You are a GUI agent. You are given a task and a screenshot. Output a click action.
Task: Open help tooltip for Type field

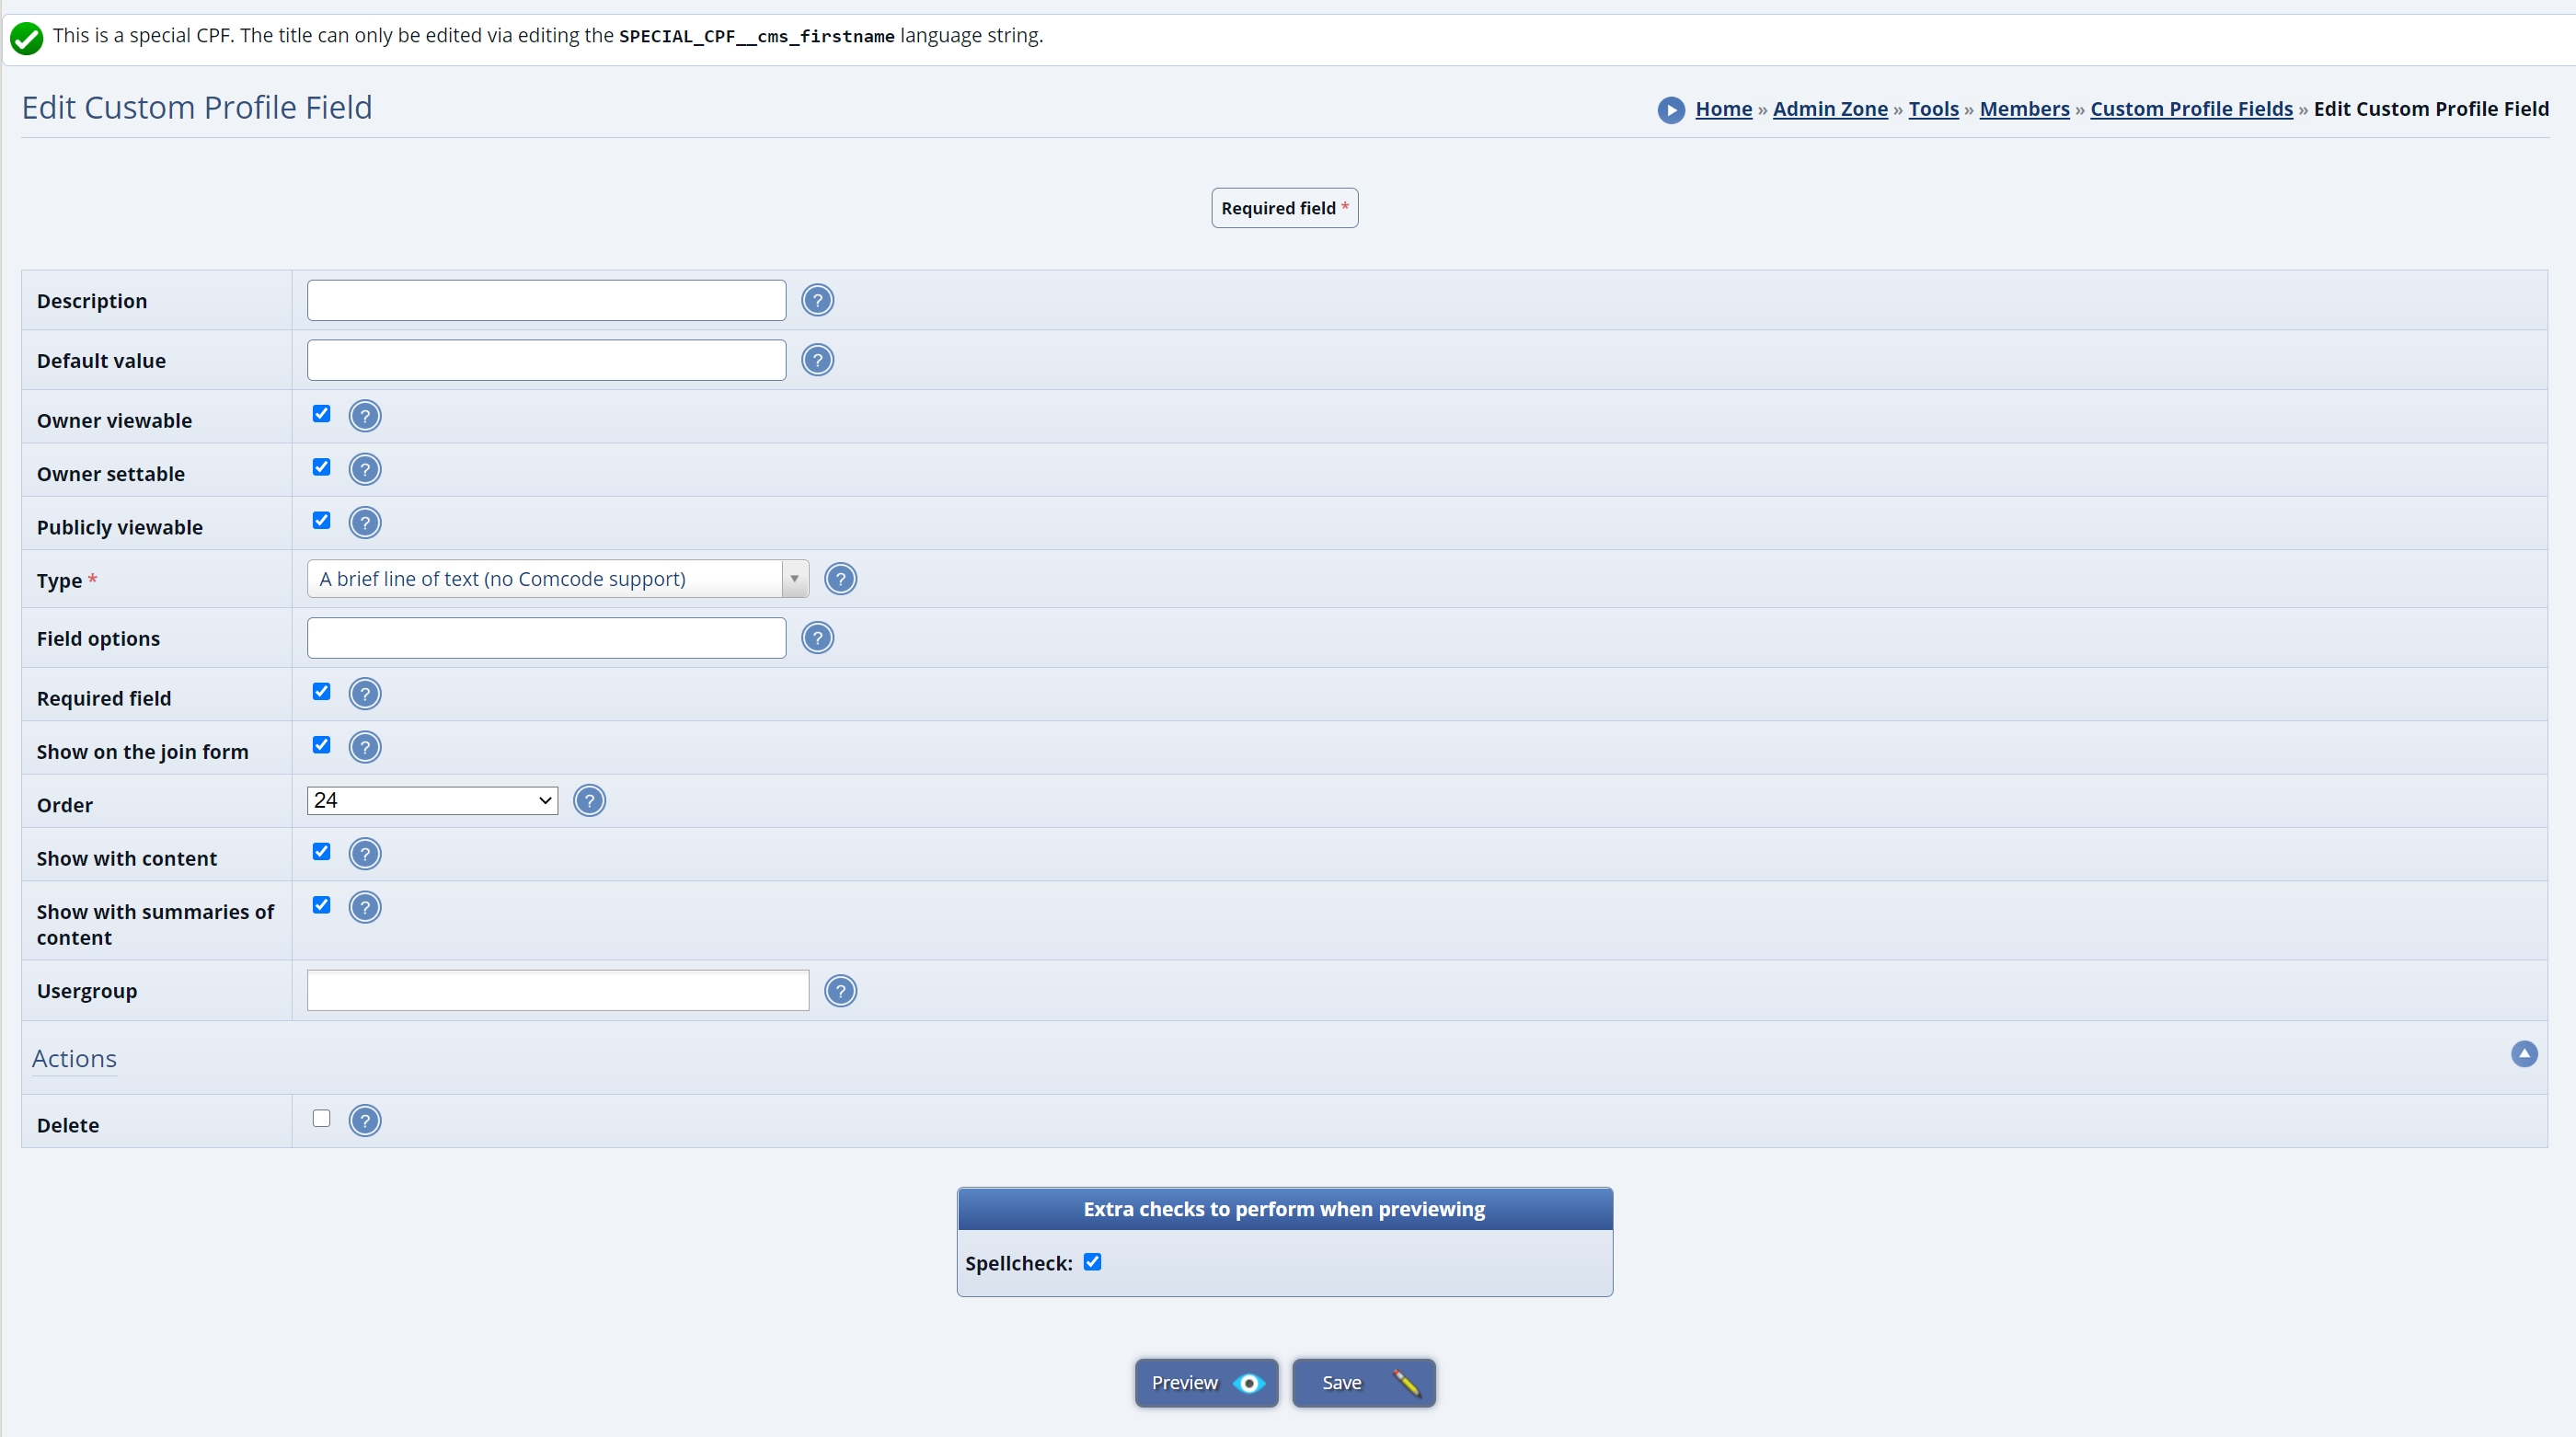click(840, 579)
